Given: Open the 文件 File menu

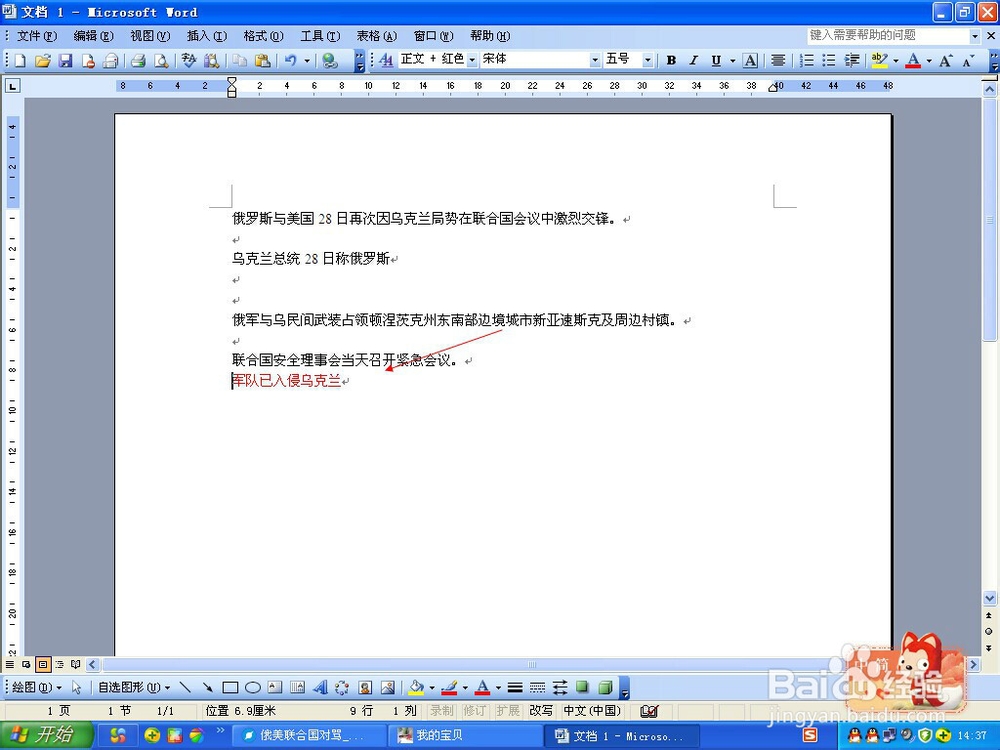Looking at the screenshot, I should click(36, 36).
